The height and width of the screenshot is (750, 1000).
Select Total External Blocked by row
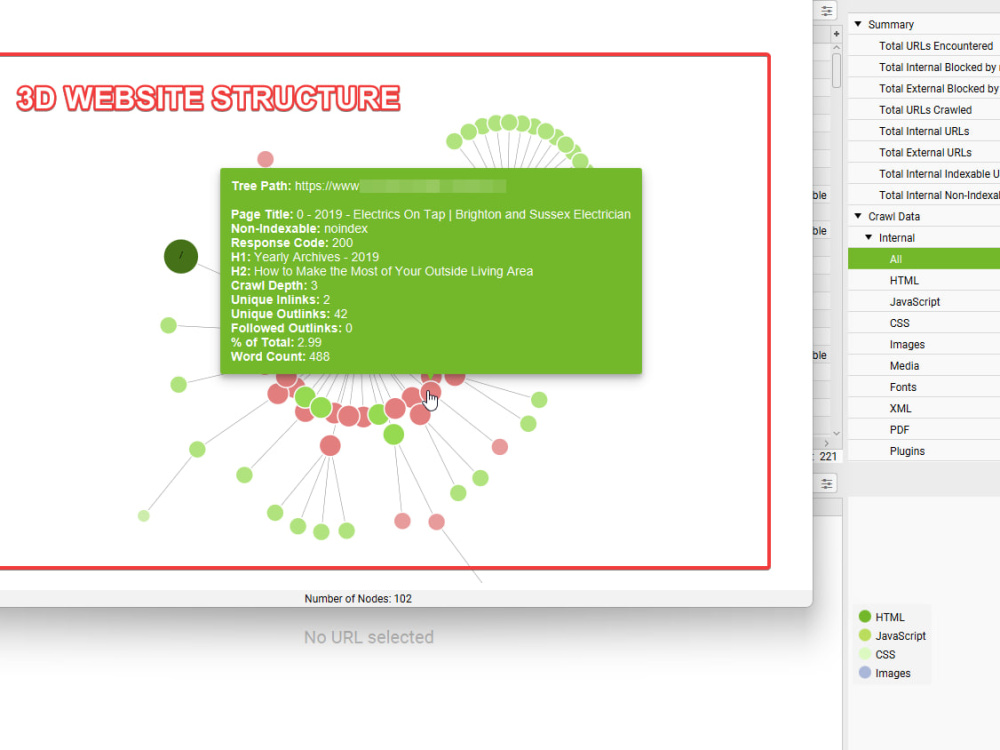pos(923,89)
